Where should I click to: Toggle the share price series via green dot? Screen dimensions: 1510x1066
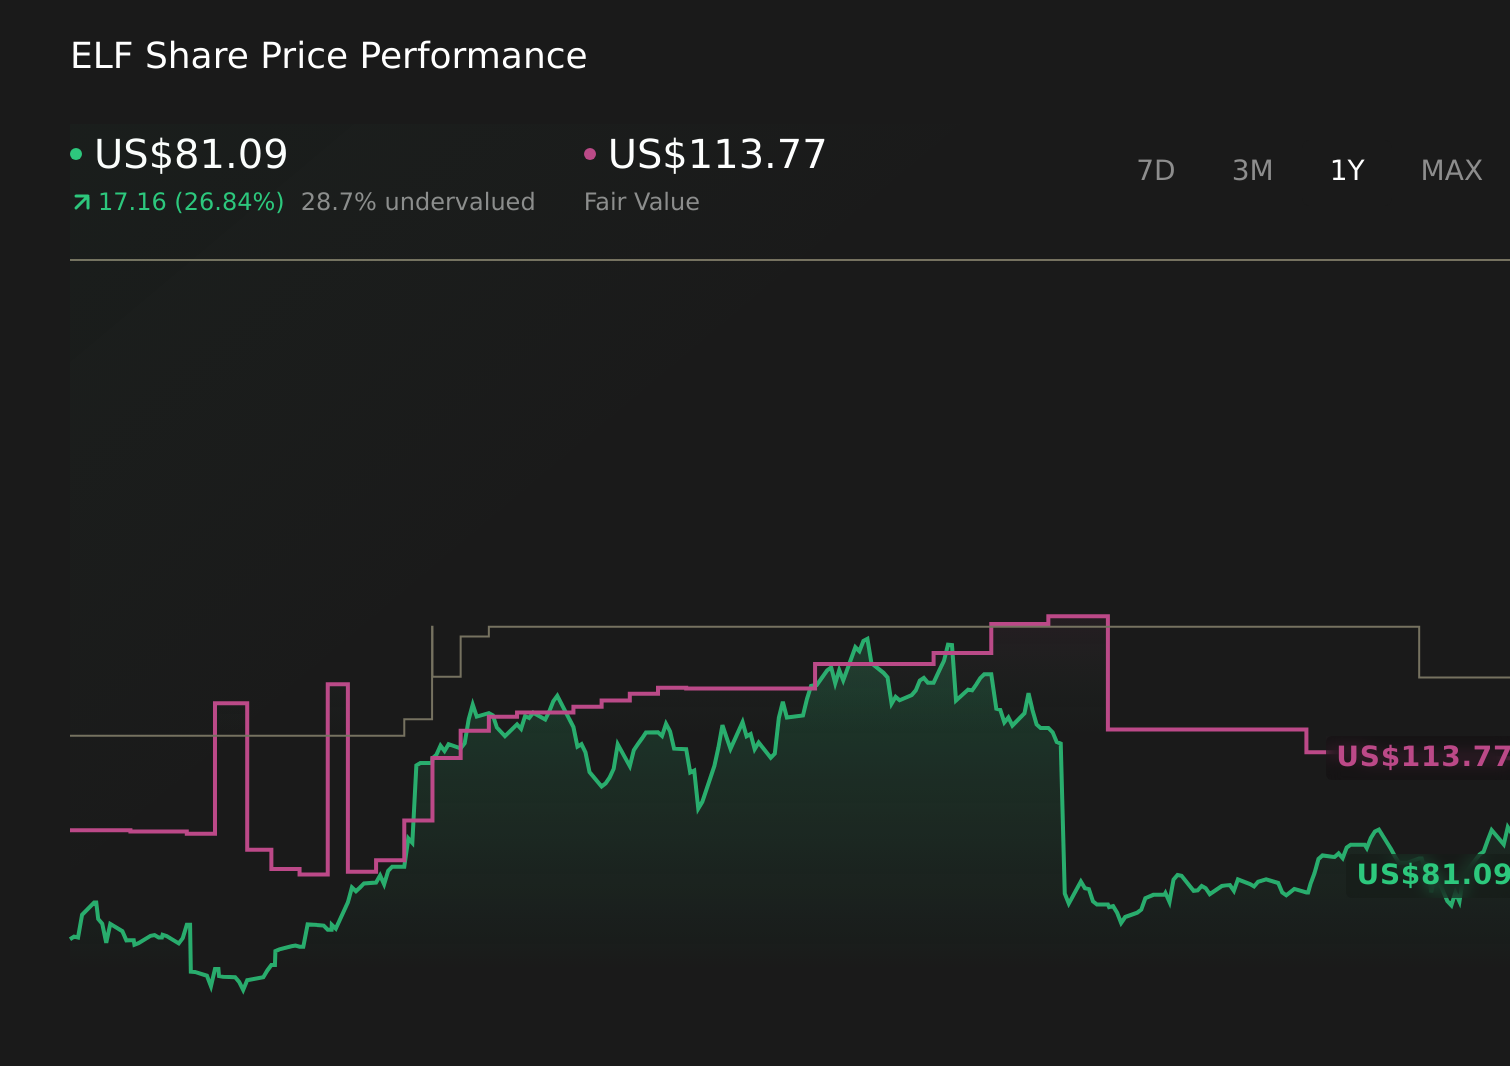77,153
